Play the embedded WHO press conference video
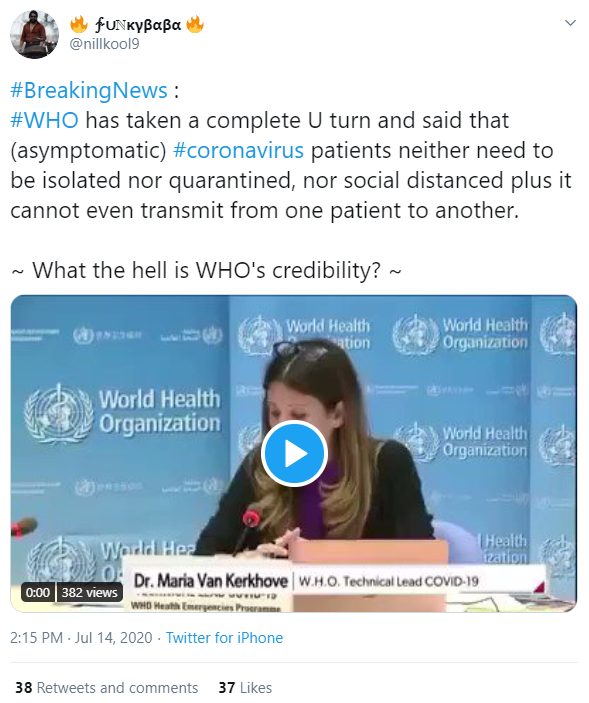 [294, 453]
